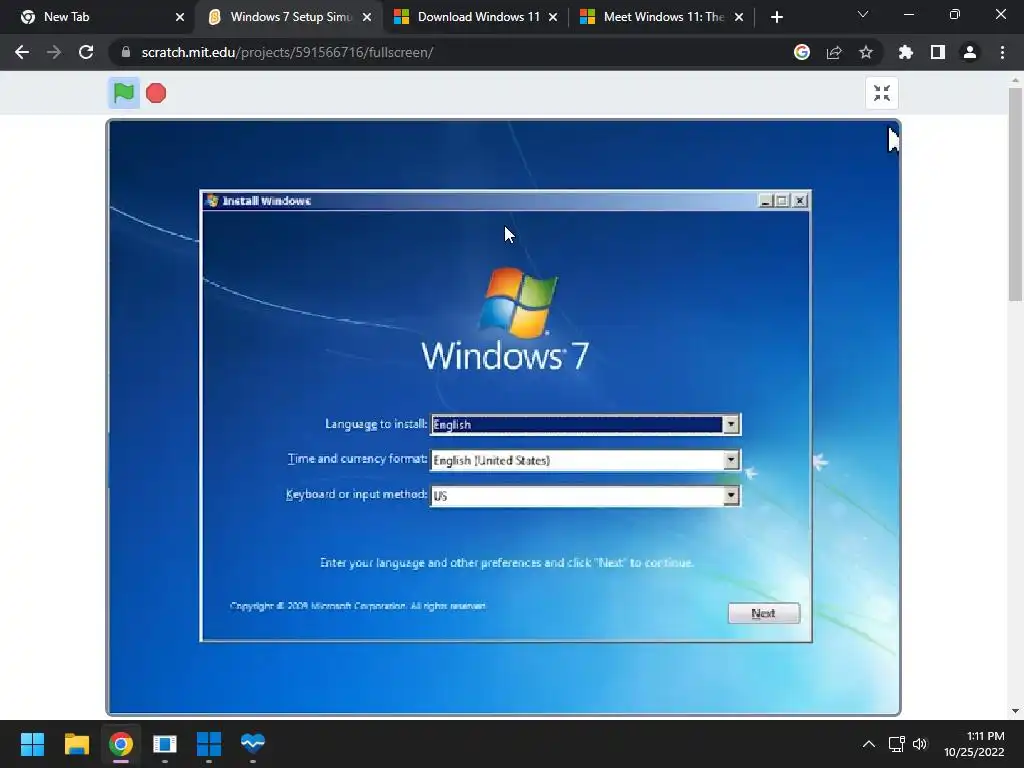Open the blue four-tile Windows-logo app on the taskbar
This screenshot has width=1024, height=768.
(x=209, y=744)
